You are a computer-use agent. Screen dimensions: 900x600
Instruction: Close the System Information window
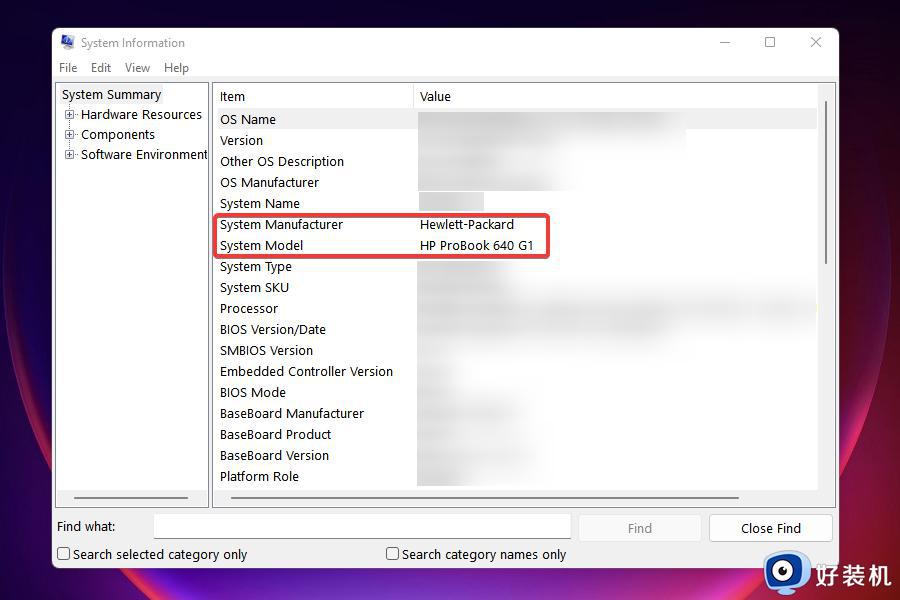(x=816, y=42)
